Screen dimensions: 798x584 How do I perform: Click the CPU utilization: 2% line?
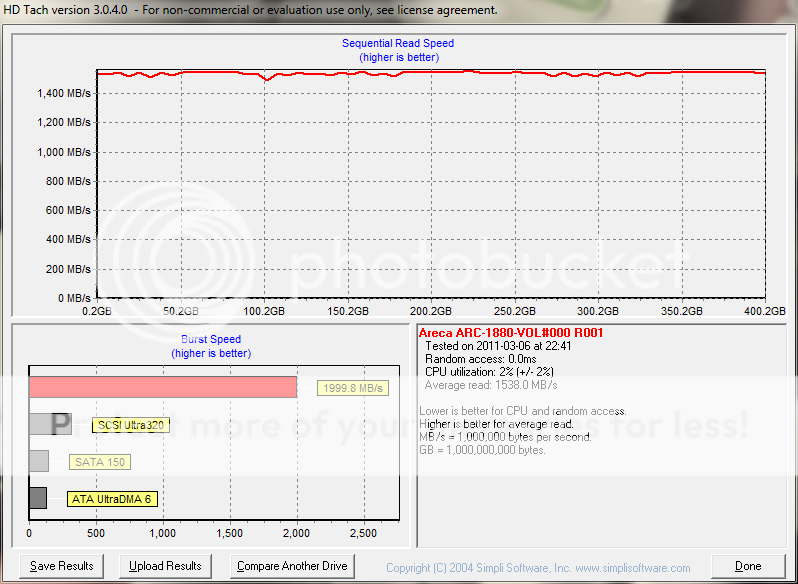tap(489, 372)
